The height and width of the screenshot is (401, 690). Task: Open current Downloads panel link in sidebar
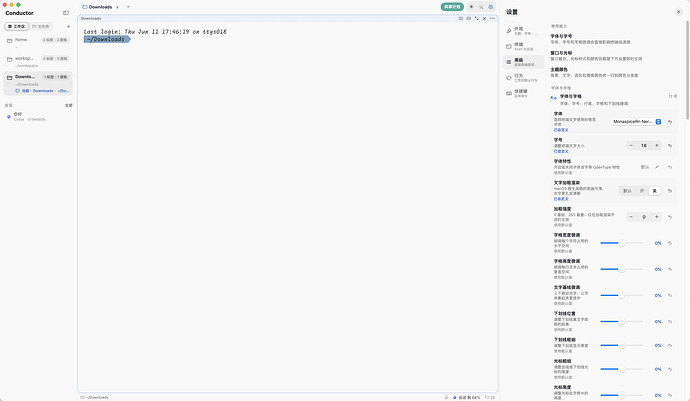[x=42, y=91]
